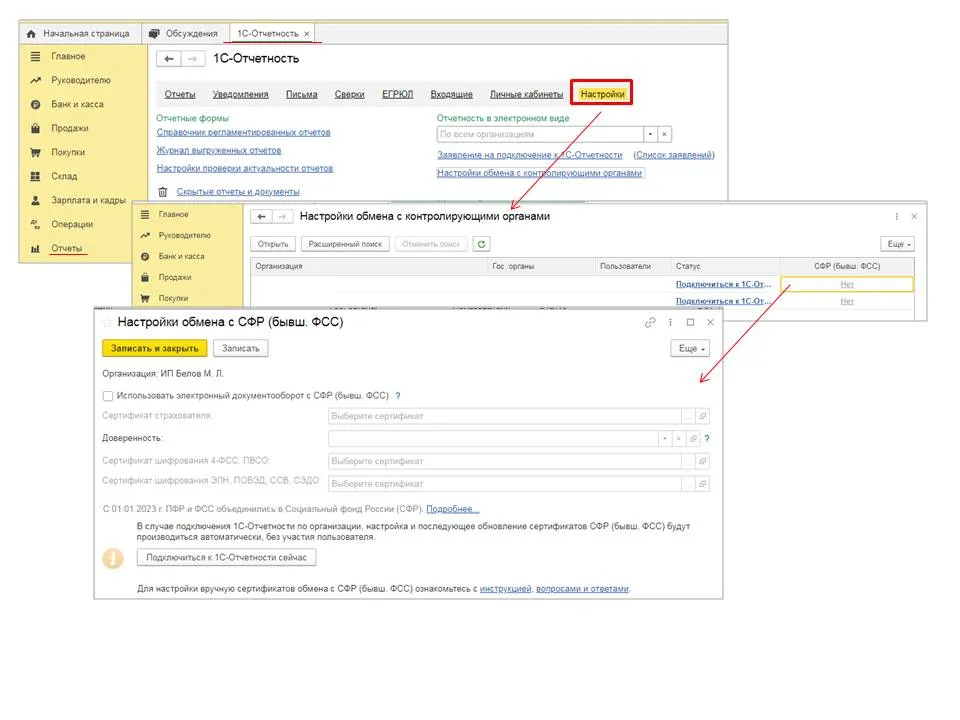The width and height of the screenshot is (960, 720).
Task: Open Скрытые отчеты и документы link
Action: [238, 192]
